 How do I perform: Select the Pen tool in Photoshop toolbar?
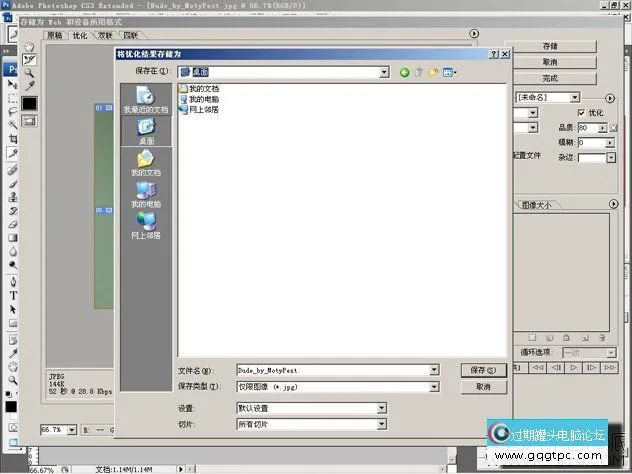pyautogui.click(x=13, y=281)
